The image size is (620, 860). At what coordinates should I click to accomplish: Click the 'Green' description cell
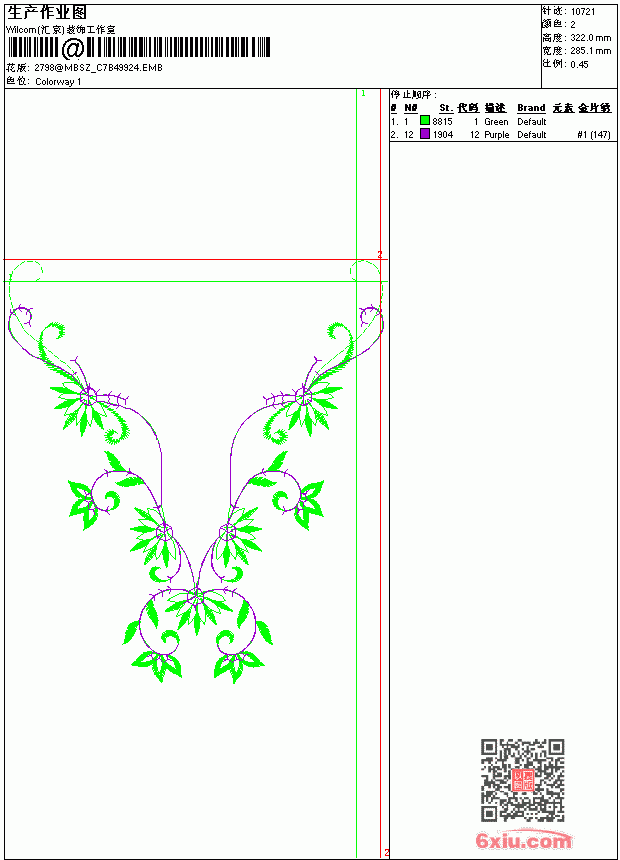[x=496, y=122]
